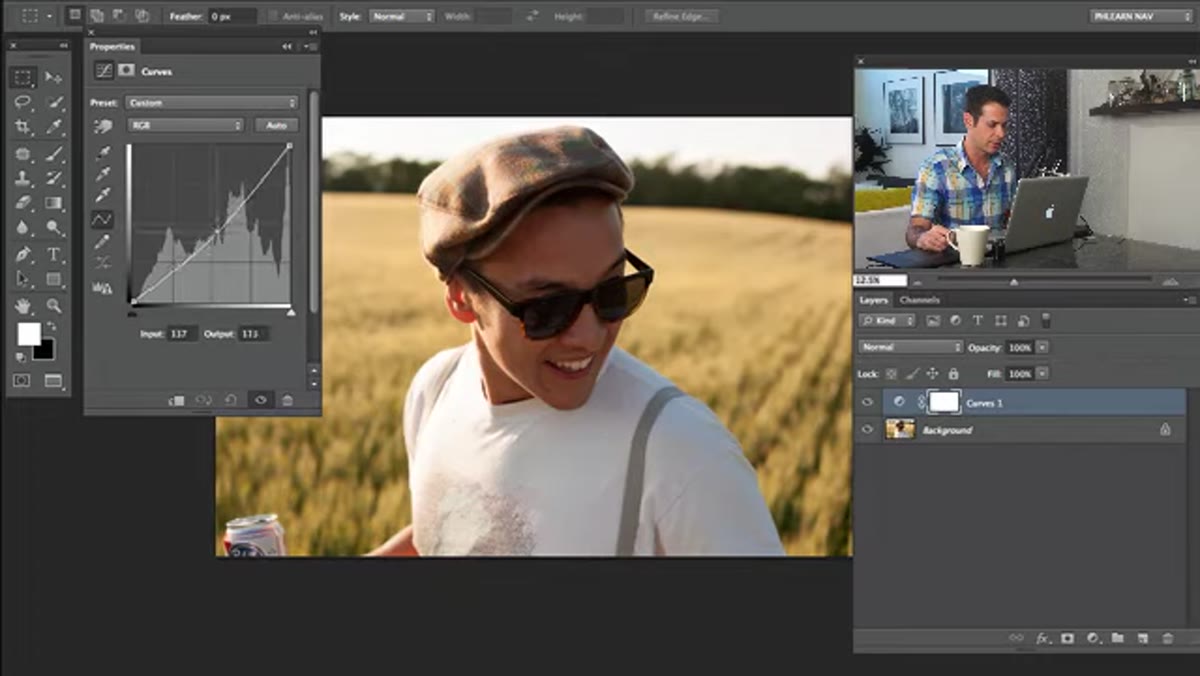The image size is (1200, 676).
Task: Select the Brush tool
Action: (54, 153)
